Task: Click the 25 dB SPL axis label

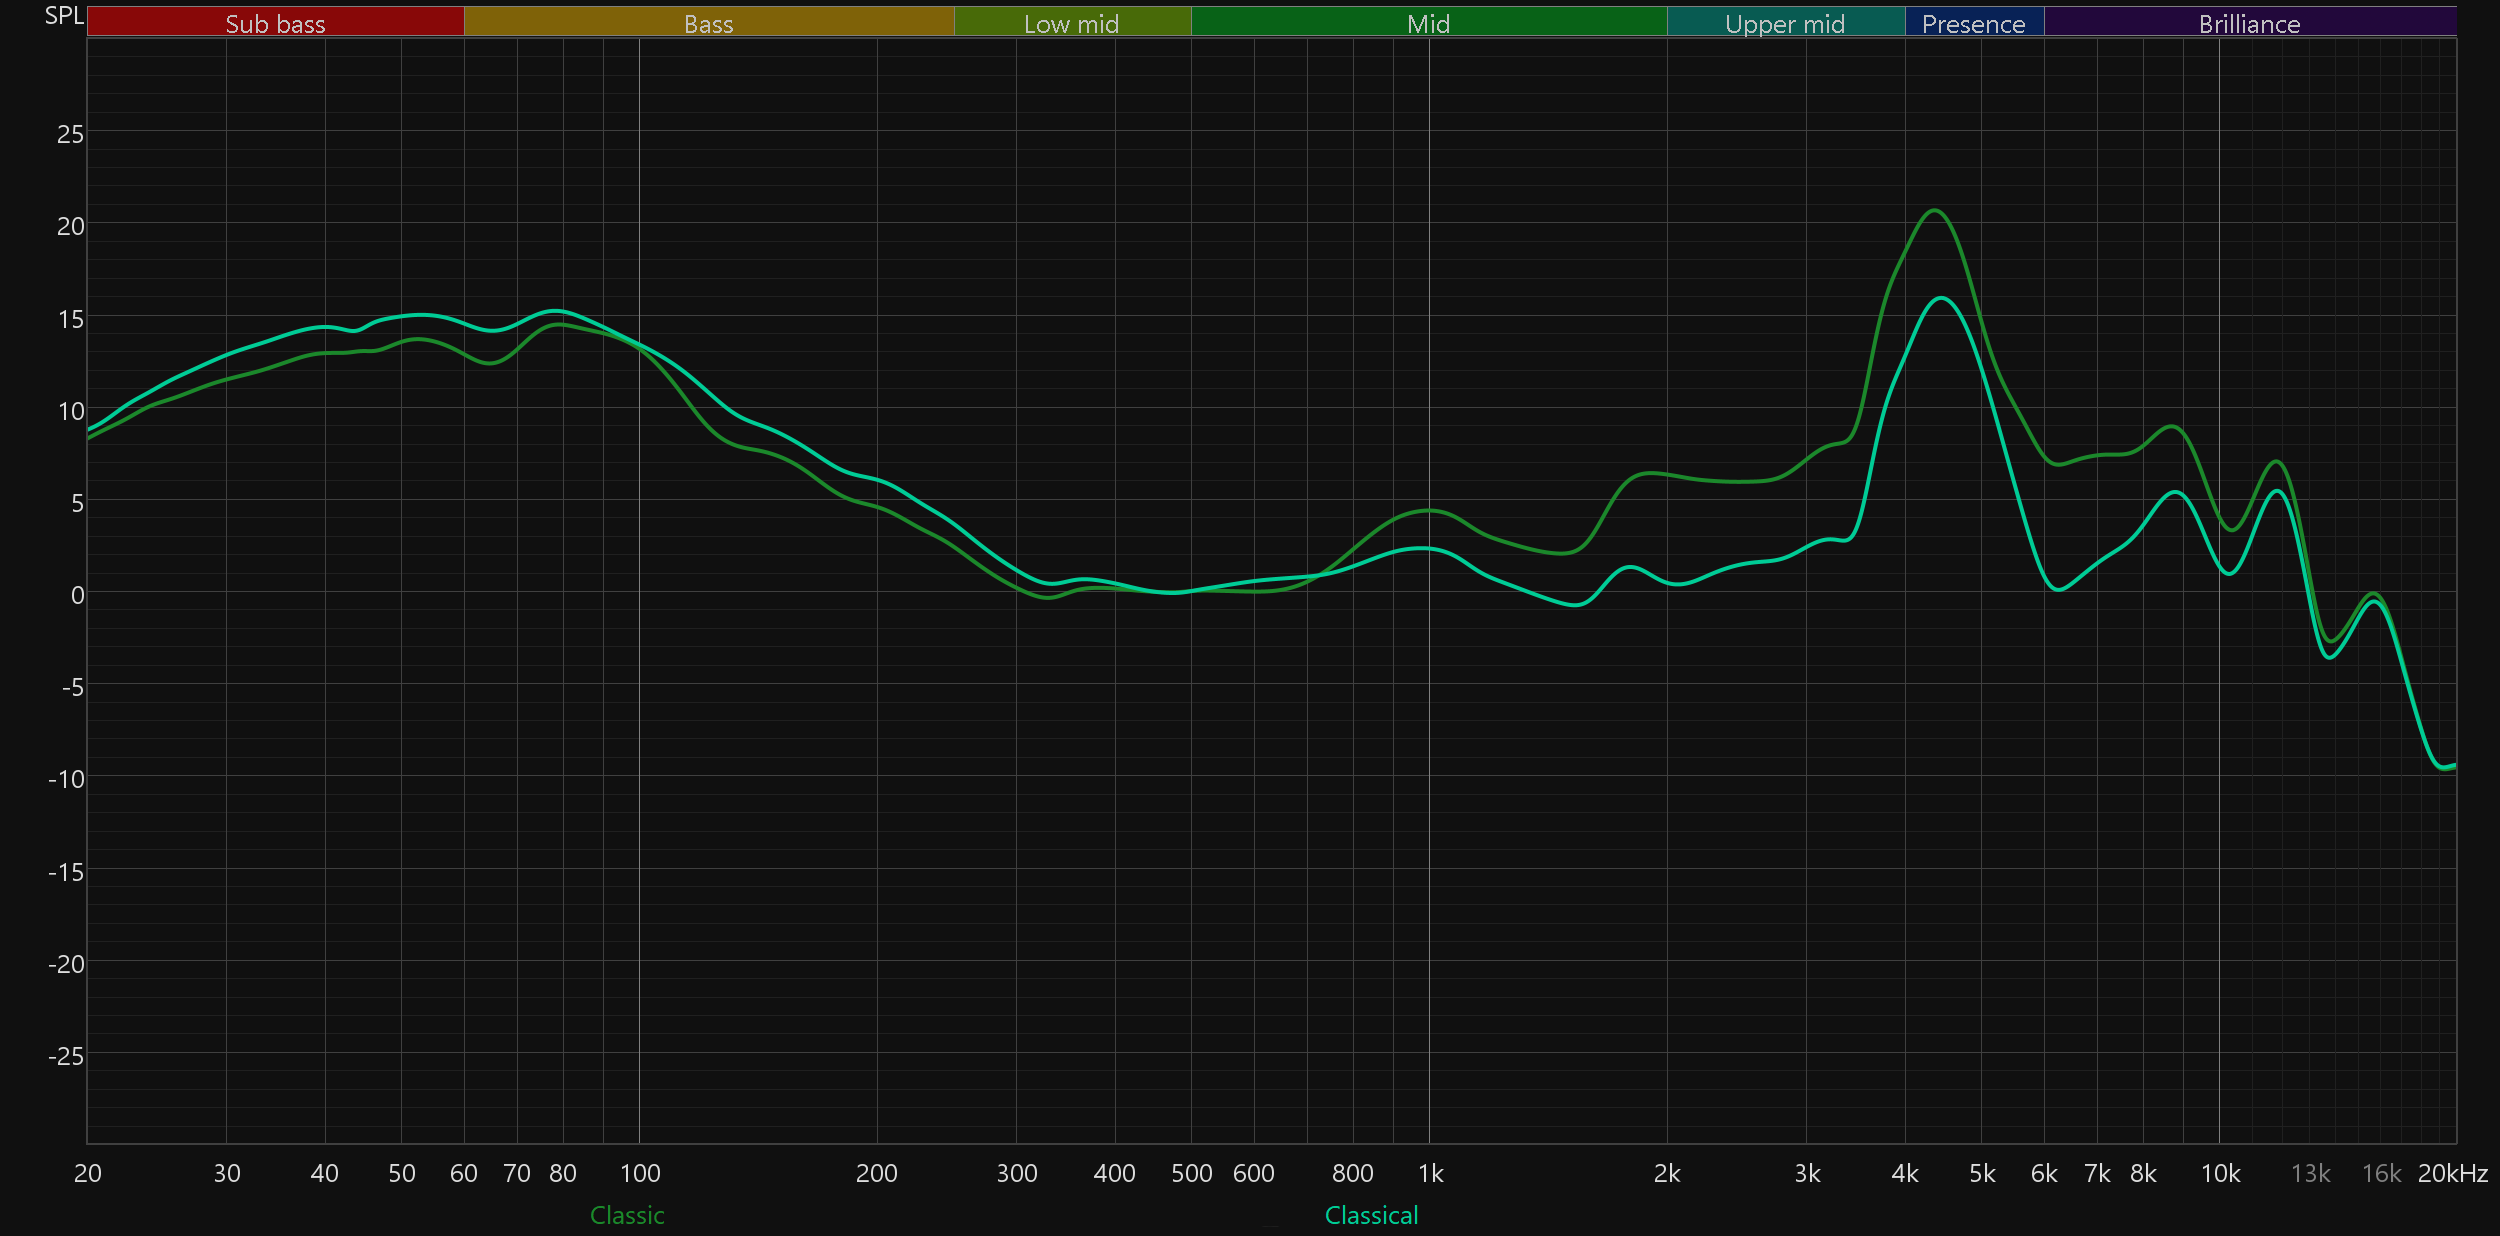Action: (70, 134)
